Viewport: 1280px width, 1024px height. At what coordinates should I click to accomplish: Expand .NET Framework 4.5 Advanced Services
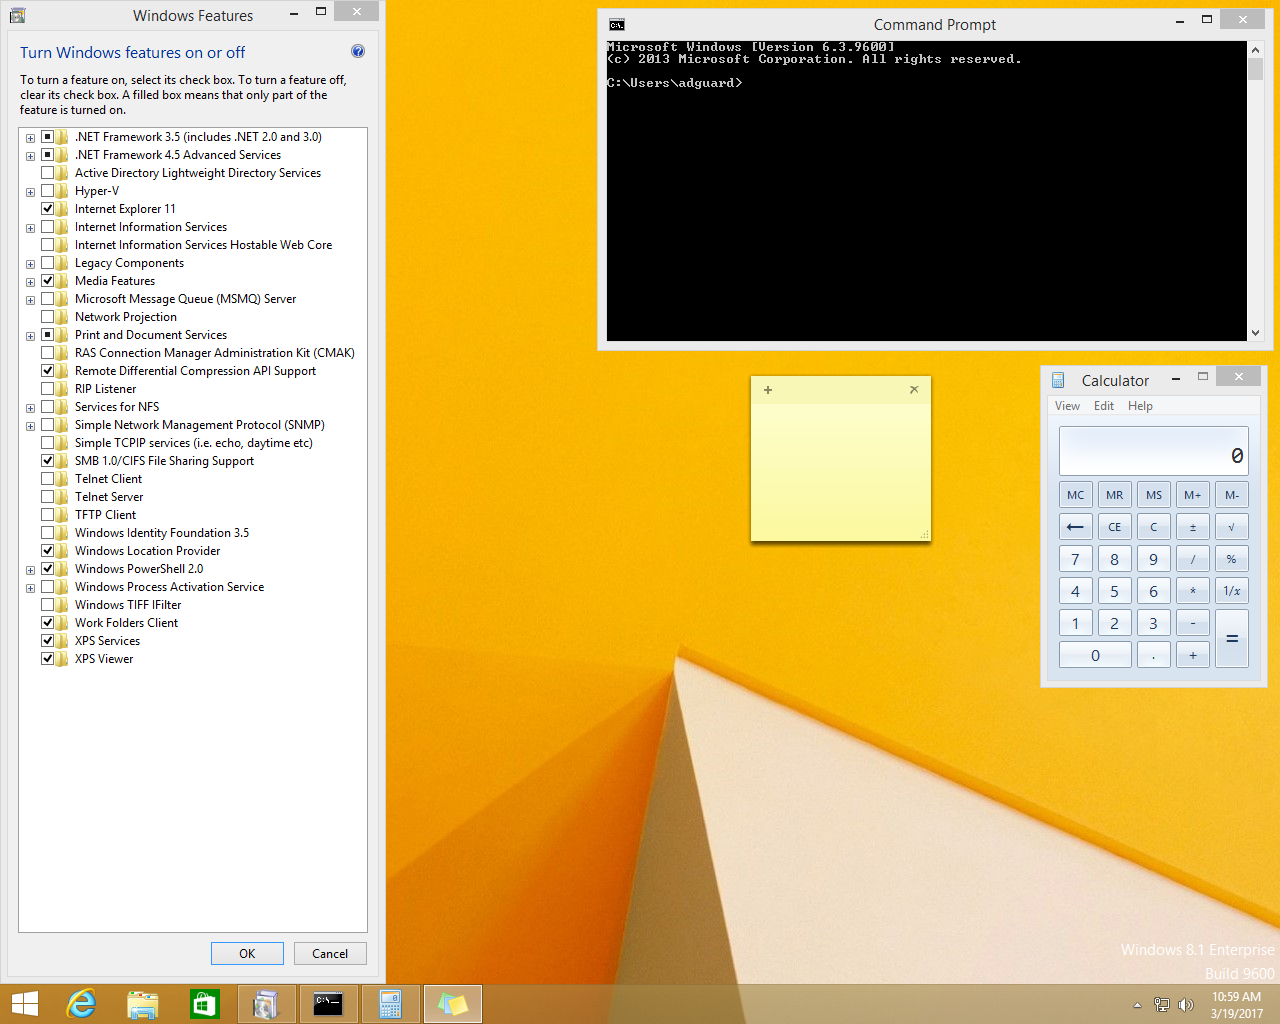[x=30, y=156]
